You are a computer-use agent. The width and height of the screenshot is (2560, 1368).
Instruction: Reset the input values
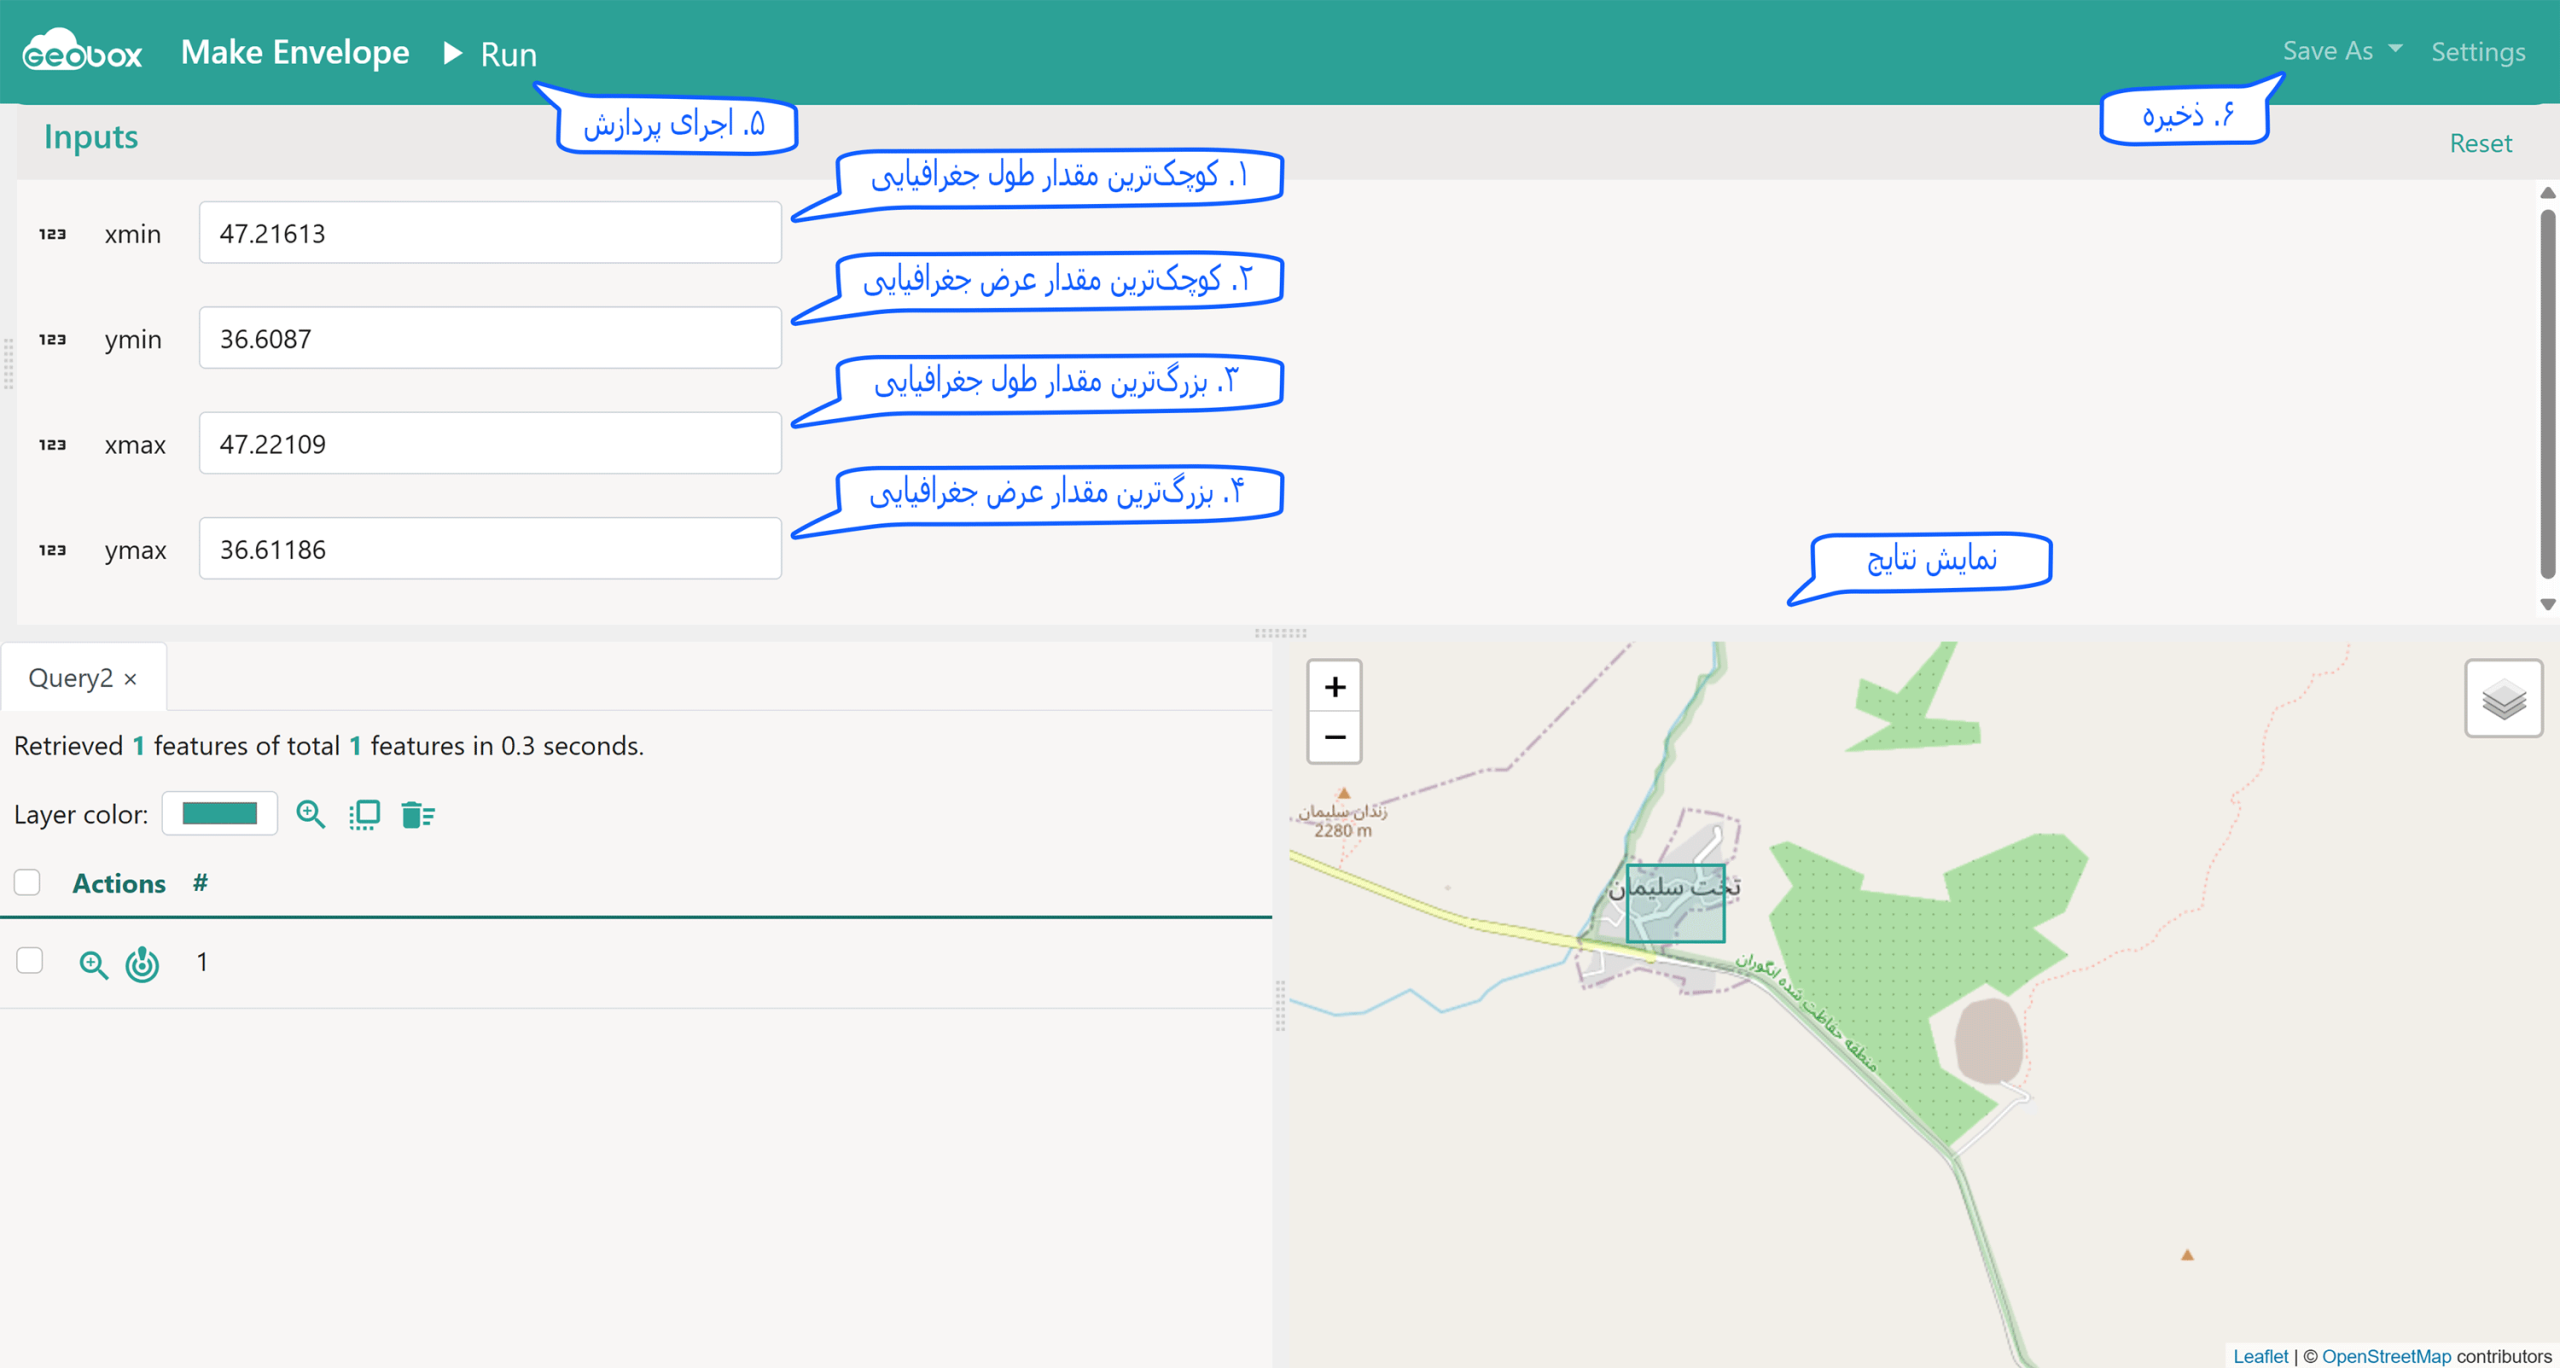2480,143
